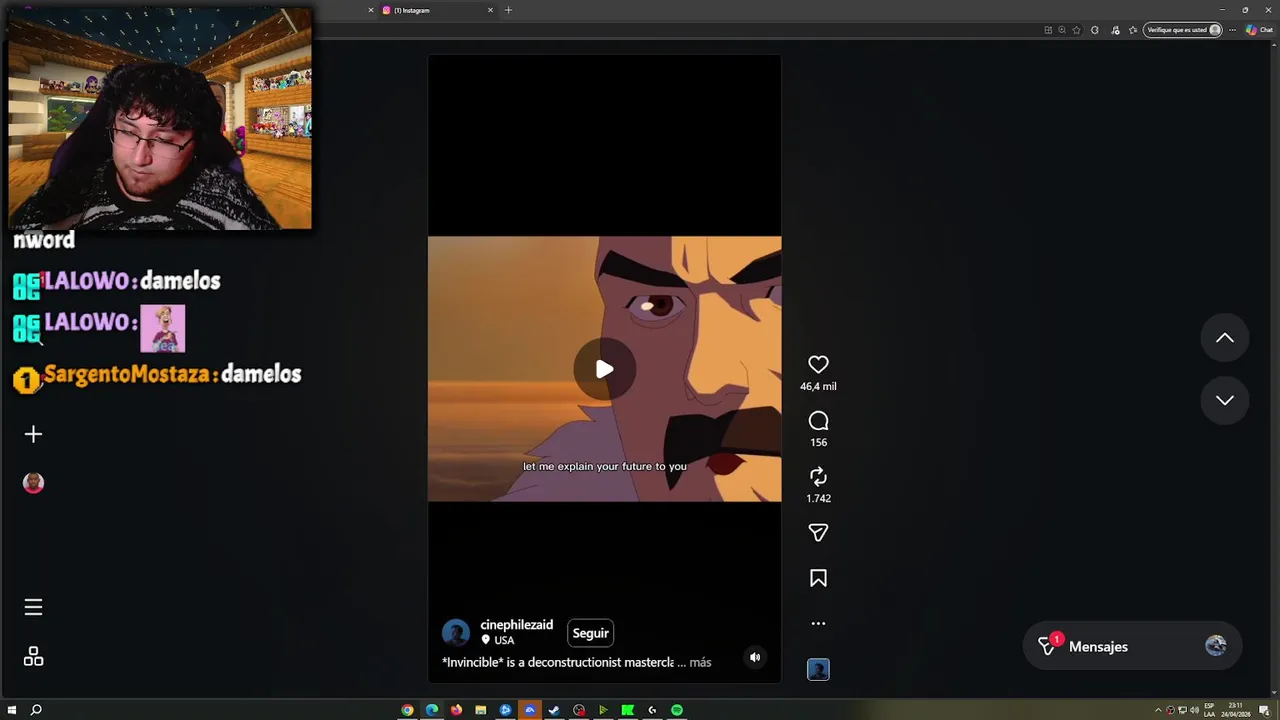Open the 46,4 mil likes count

[x=818, y=386]
